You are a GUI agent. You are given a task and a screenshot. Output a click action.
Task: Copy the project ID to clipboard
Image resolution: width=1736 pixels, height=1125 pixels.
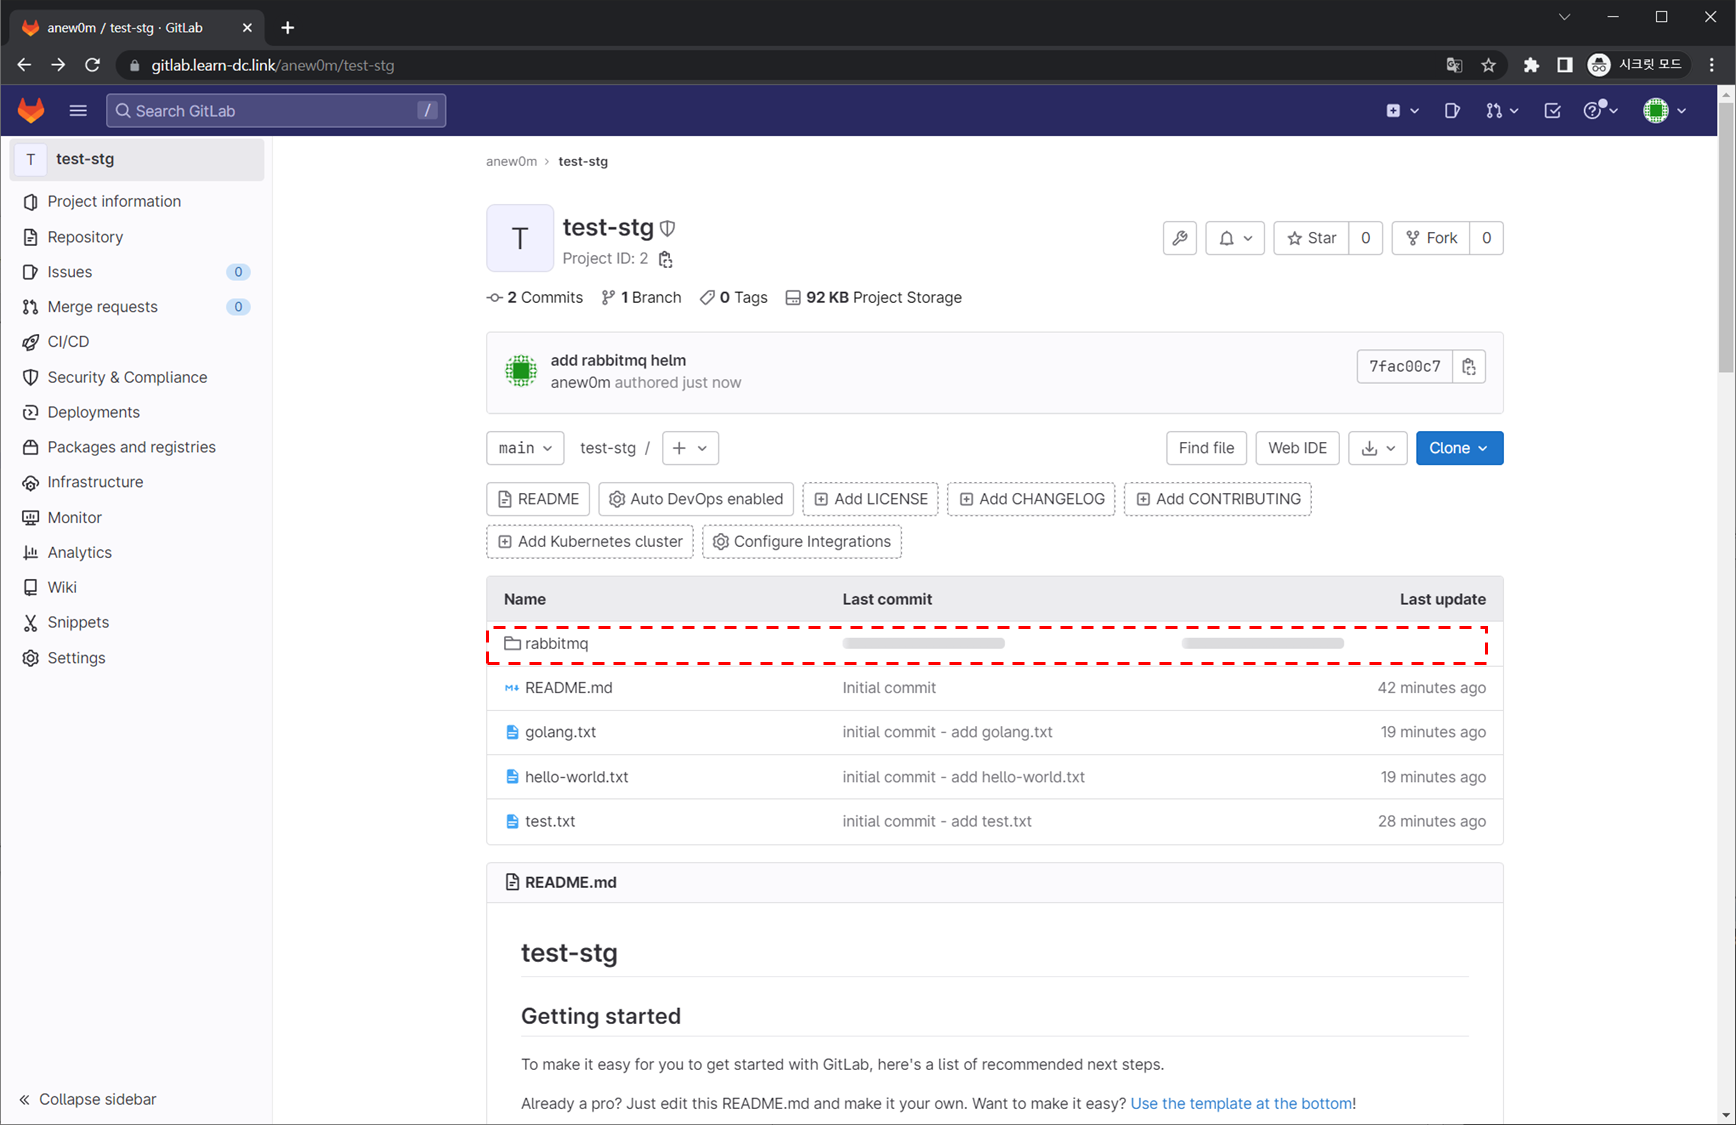[x=665, y=259]
